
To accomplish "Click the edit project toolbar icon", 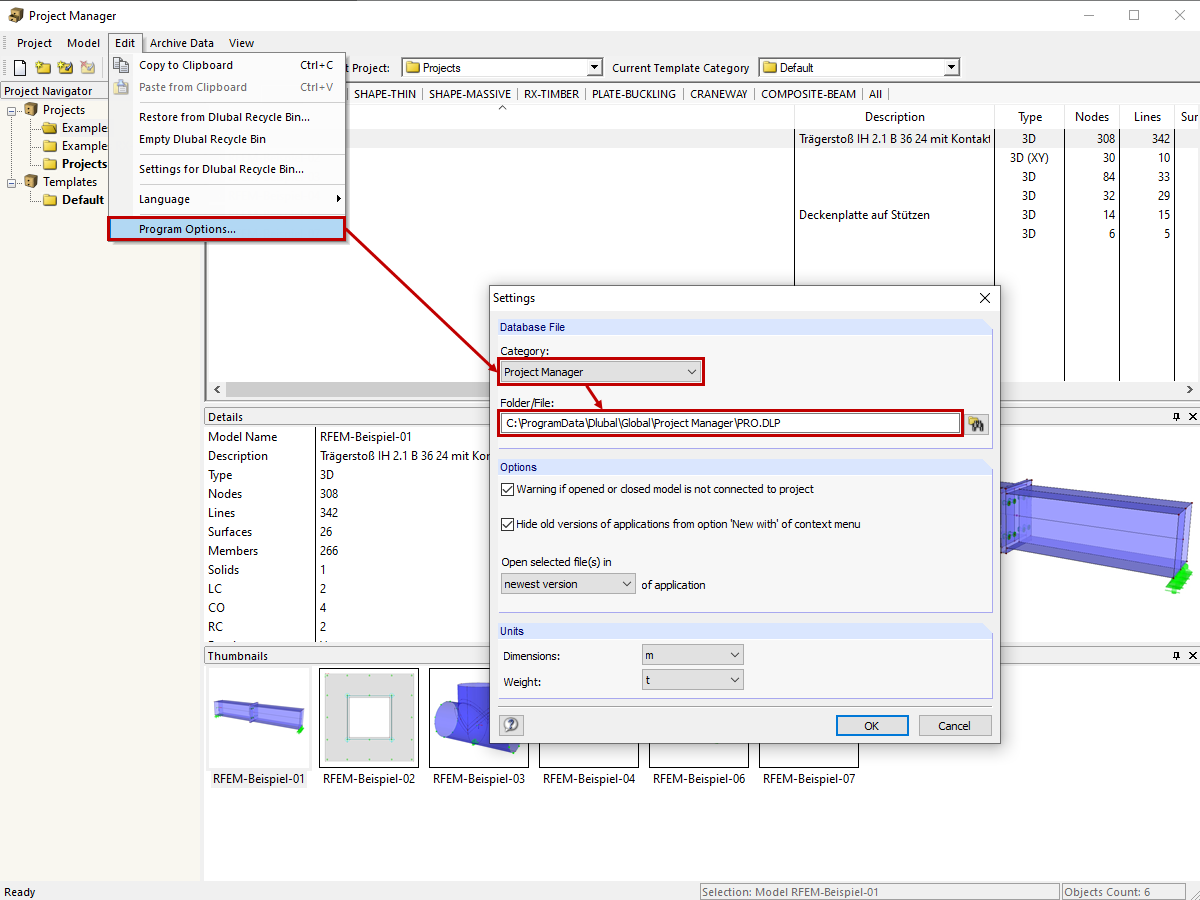I will [x=64, y=67].
